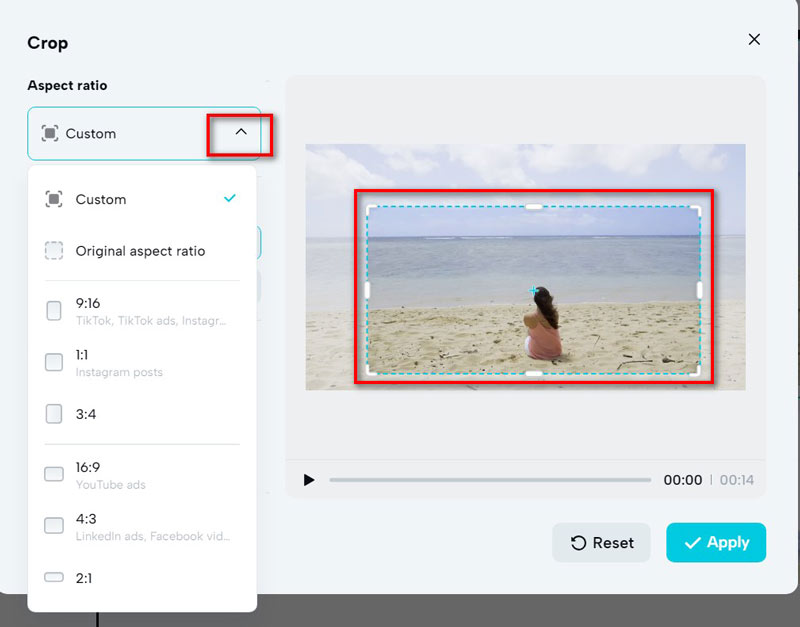Click the checkmark beside Custom

tap(230, 198)
